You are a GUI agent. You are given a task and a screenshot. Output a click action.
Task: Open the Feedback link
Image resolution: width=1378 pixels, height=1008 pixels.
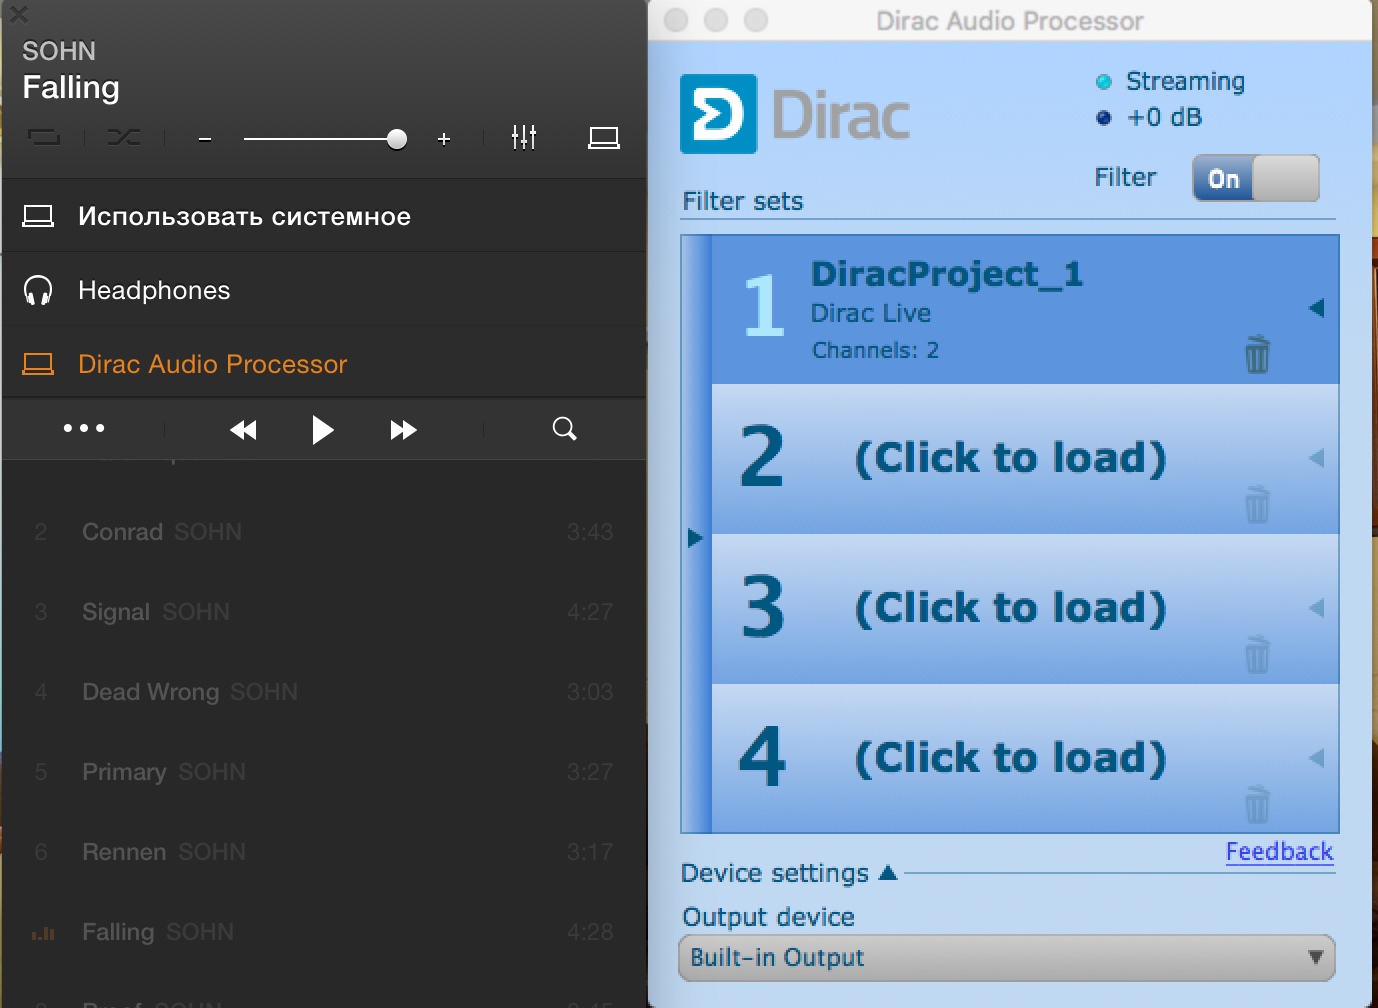1279,852
